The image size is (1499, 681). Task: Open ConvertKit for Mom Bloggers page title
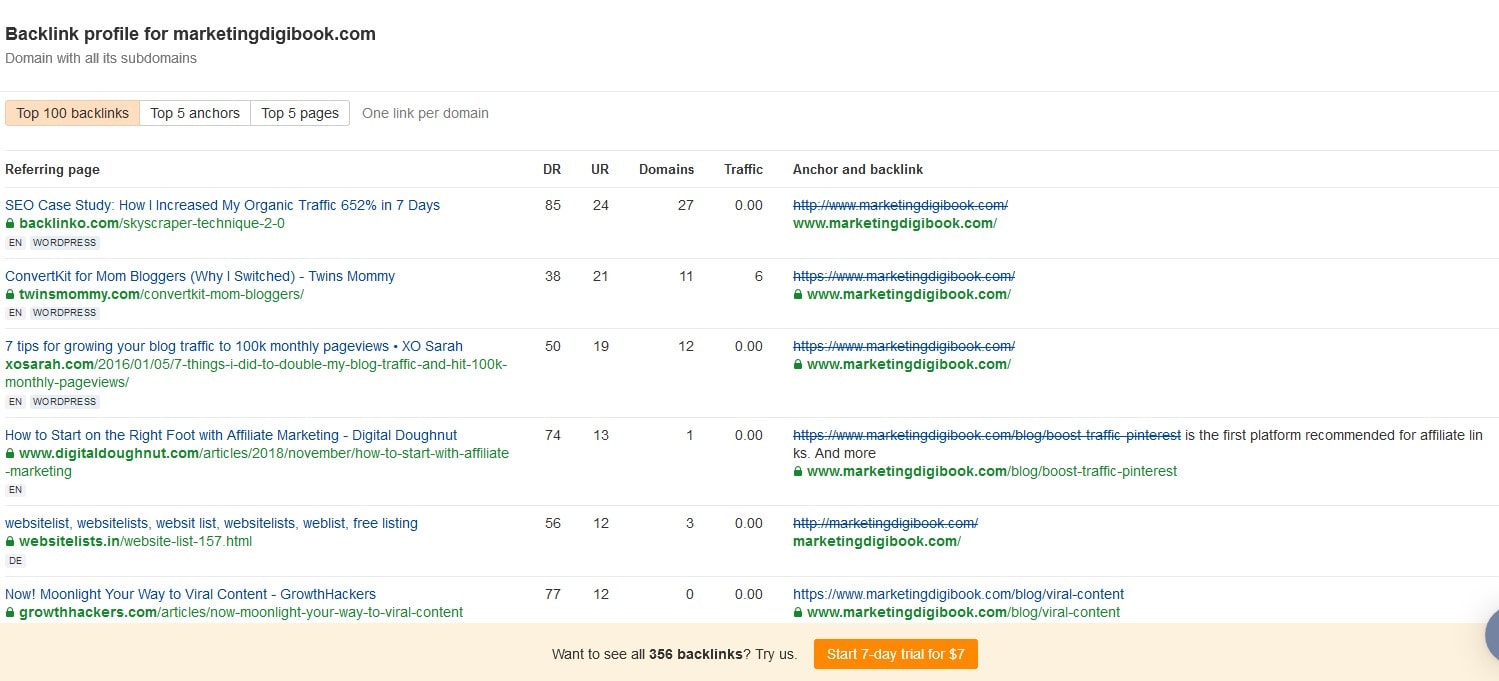200,276
